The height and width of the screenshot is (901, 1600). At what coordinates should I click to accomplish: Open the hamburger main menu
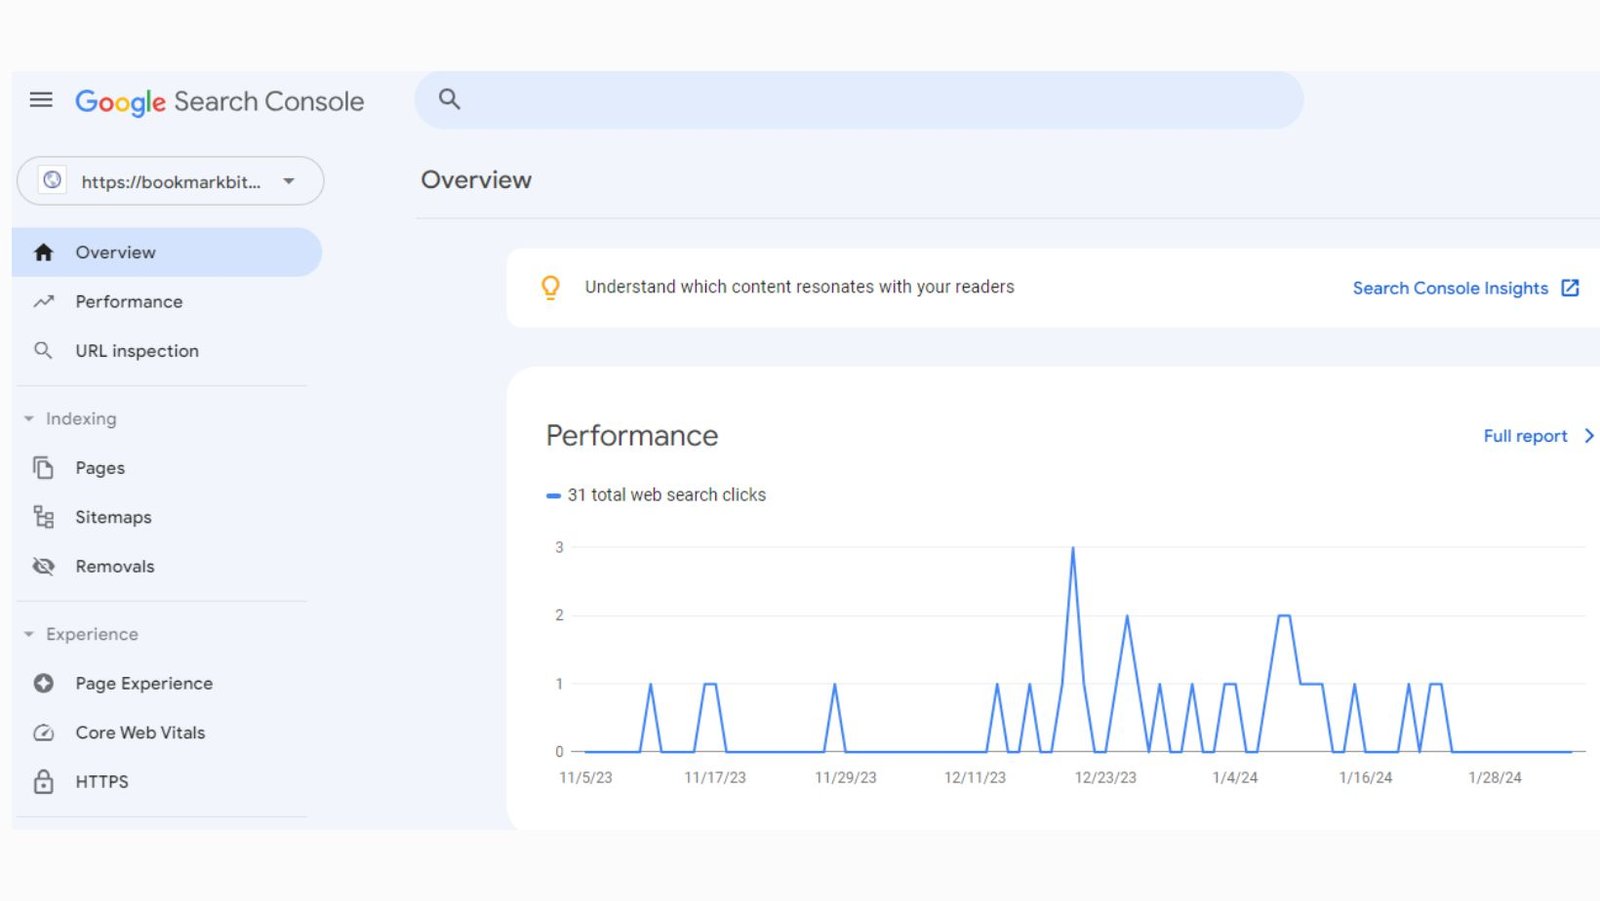(x=41, y=100)
